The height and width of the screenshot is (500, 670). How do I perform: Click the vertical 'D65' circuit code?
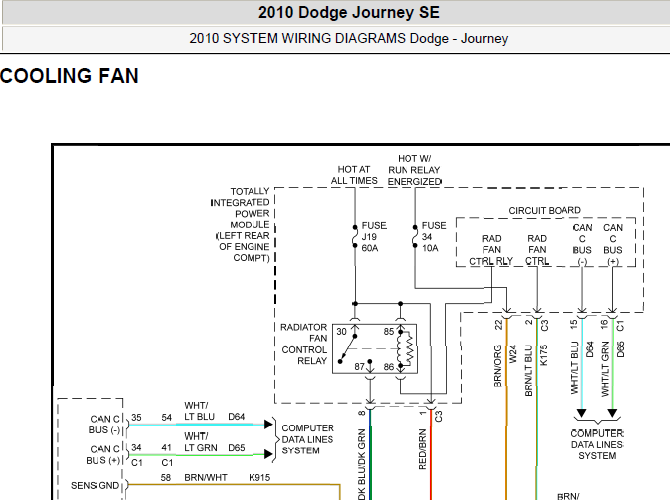click(x=620, y=350)
